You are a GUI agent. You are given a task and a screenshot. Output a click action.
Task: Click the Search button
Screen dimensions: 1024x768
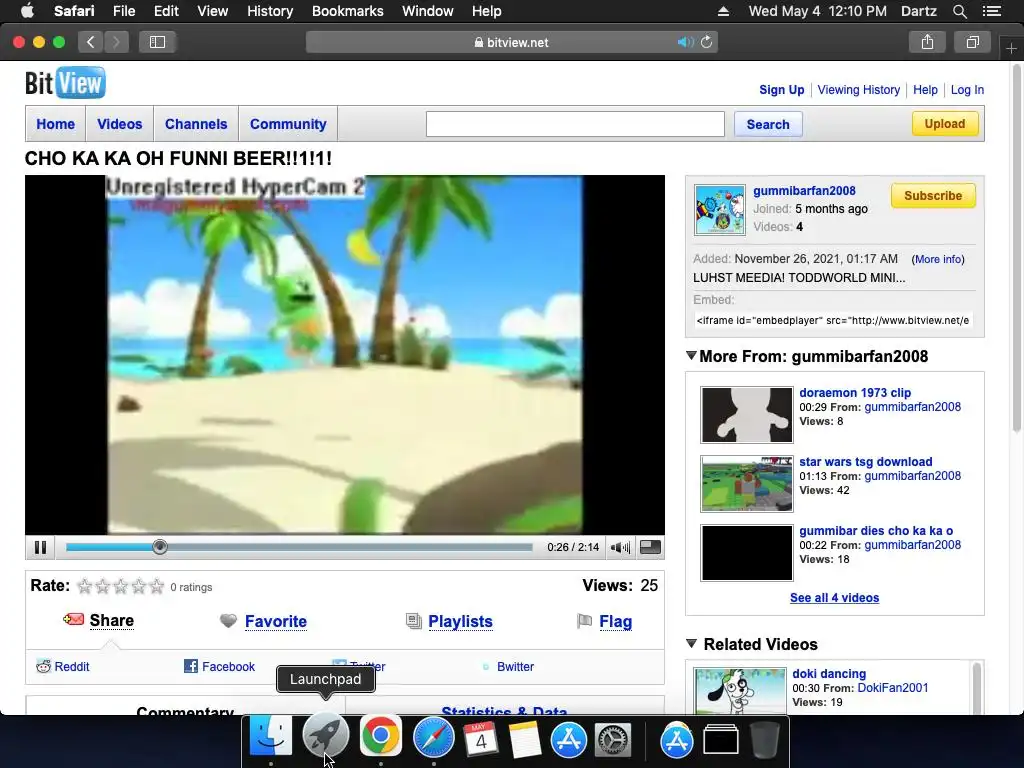click(768, 124)
